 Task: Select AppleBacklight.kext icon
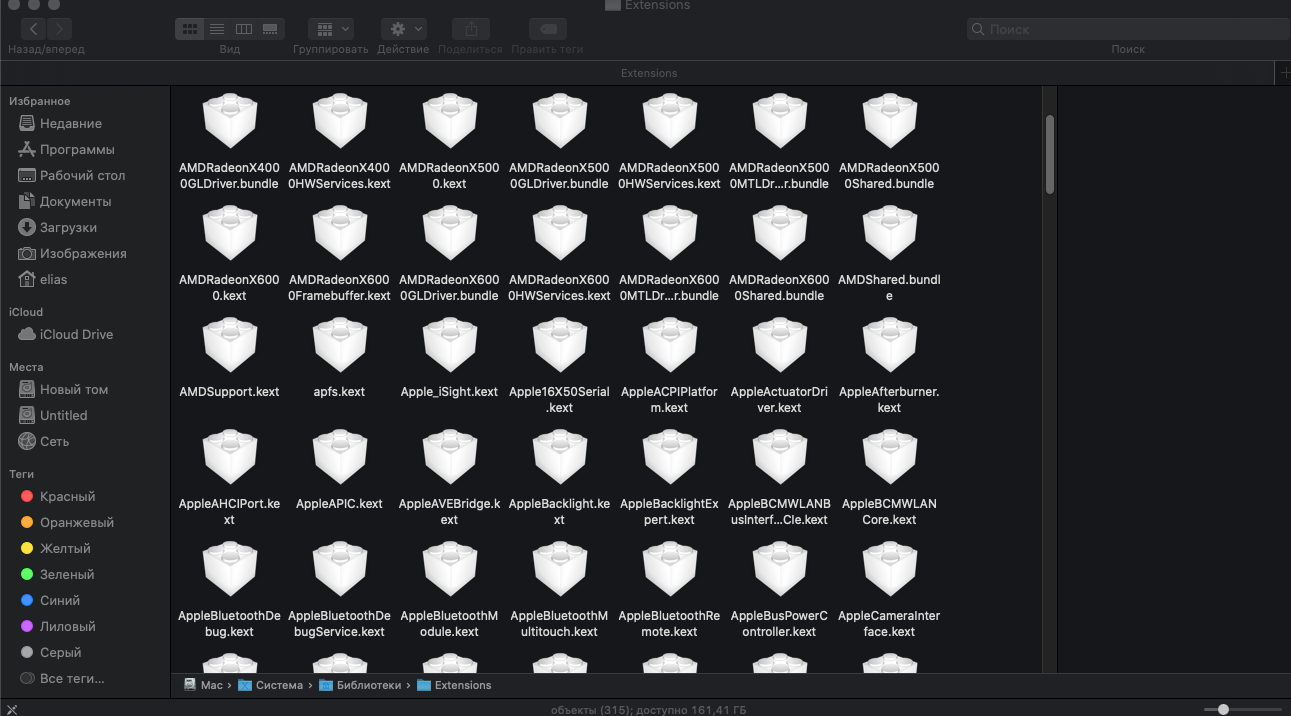[559, 458]
